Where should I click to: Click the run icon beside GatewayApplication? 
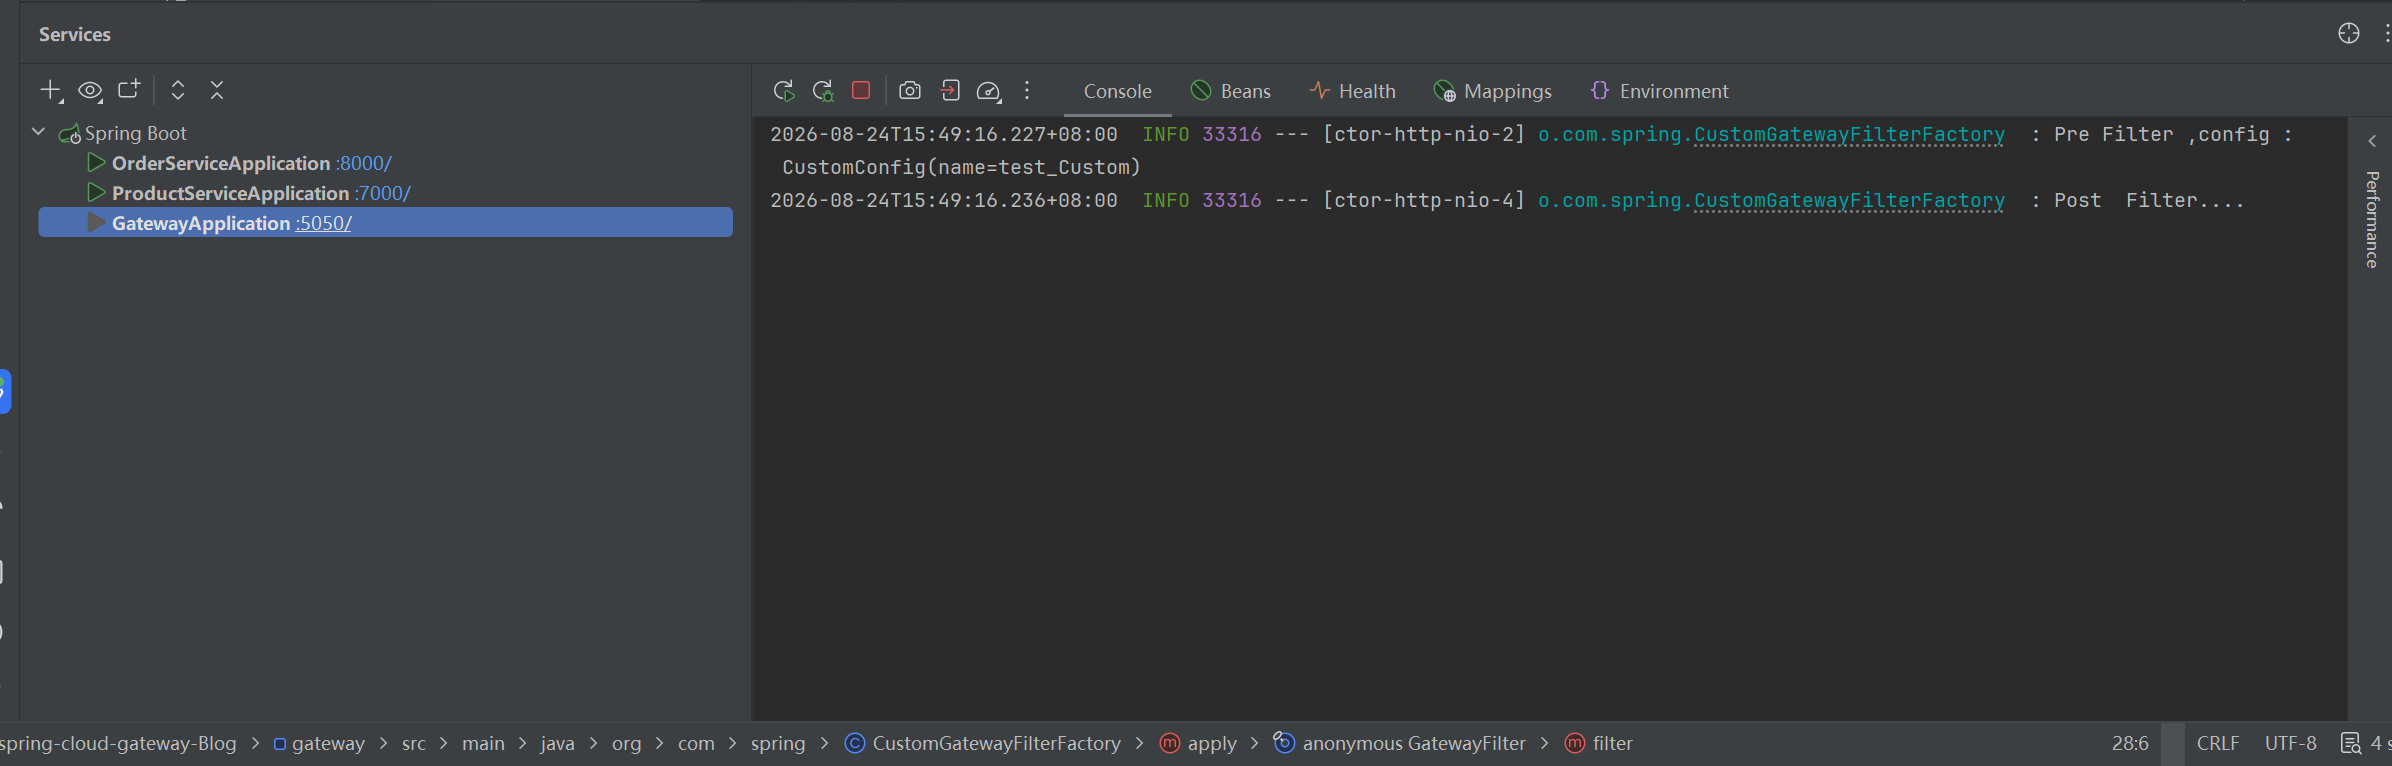click(x=96, y=222)
